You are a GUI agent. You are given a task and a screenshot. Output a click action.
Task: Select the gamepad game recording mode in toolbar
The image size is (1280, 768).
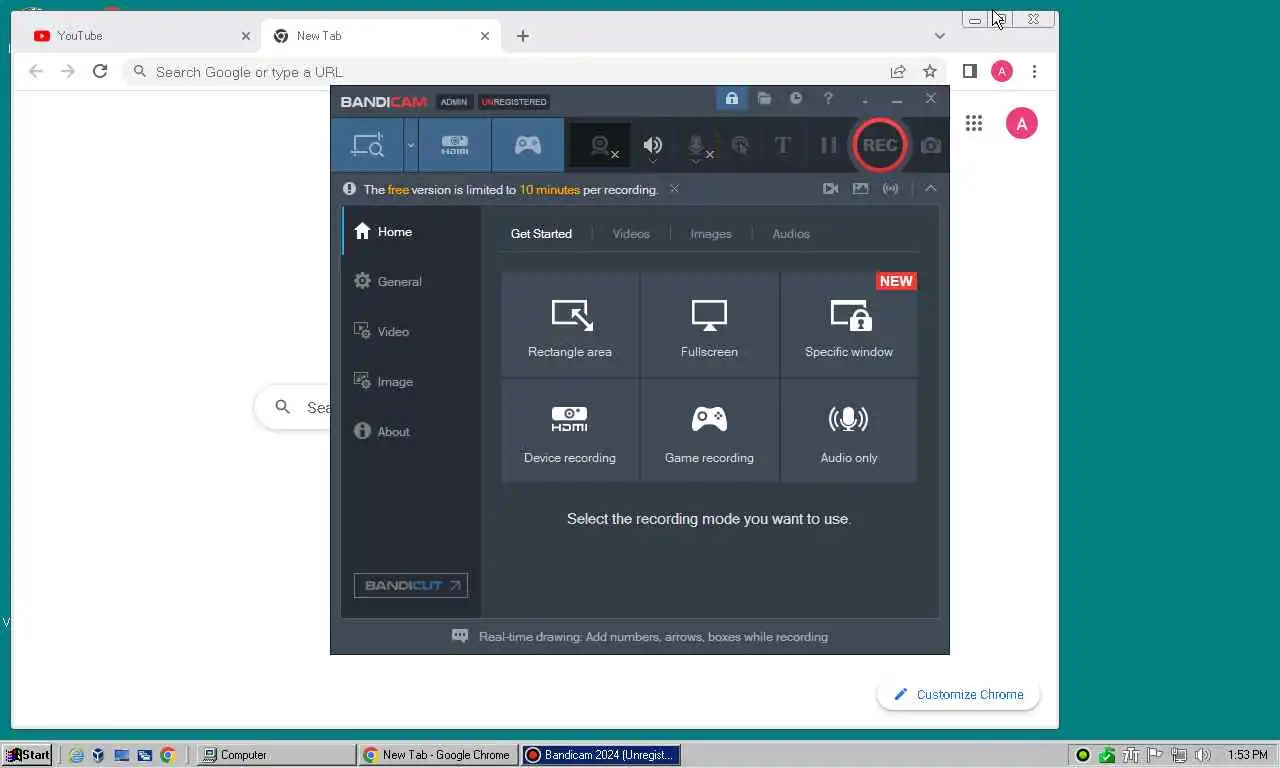click(528, 145)
